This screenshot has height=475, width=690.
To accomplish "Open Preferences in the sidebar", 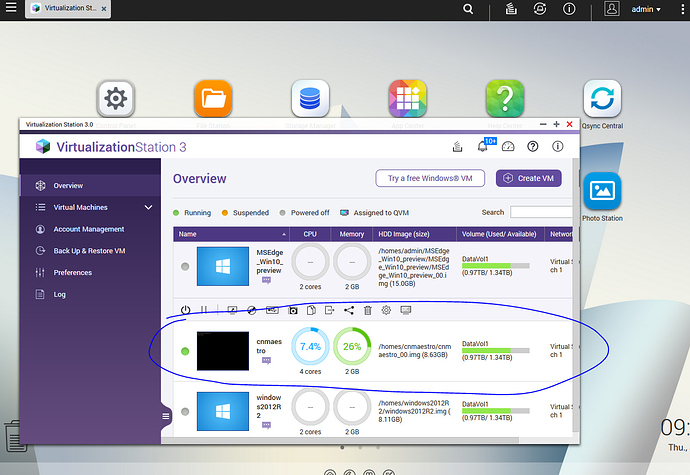I will [90, 272].
